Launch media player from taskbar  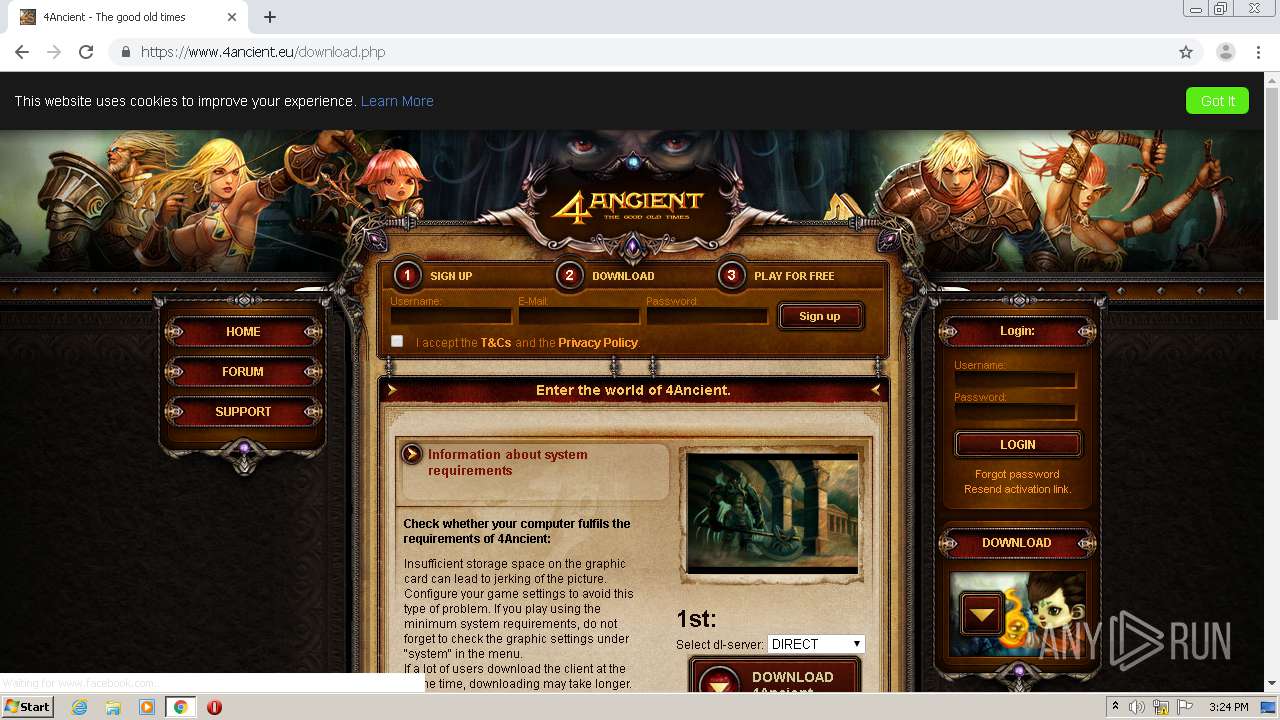(x=147, y=707)
